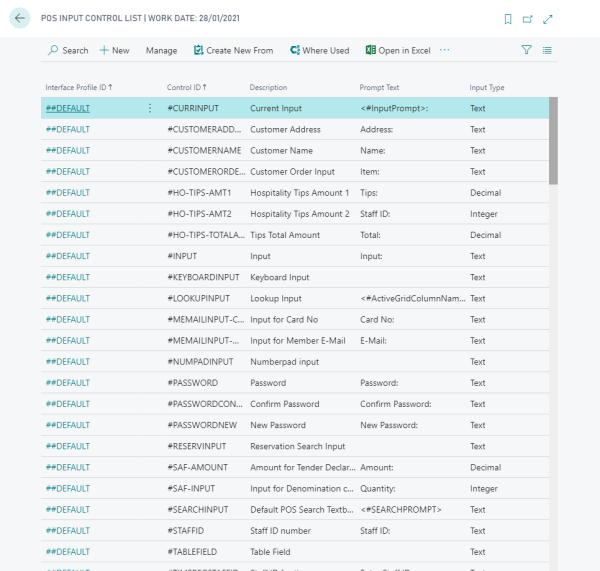Open page in new window icon

(528, 19)
